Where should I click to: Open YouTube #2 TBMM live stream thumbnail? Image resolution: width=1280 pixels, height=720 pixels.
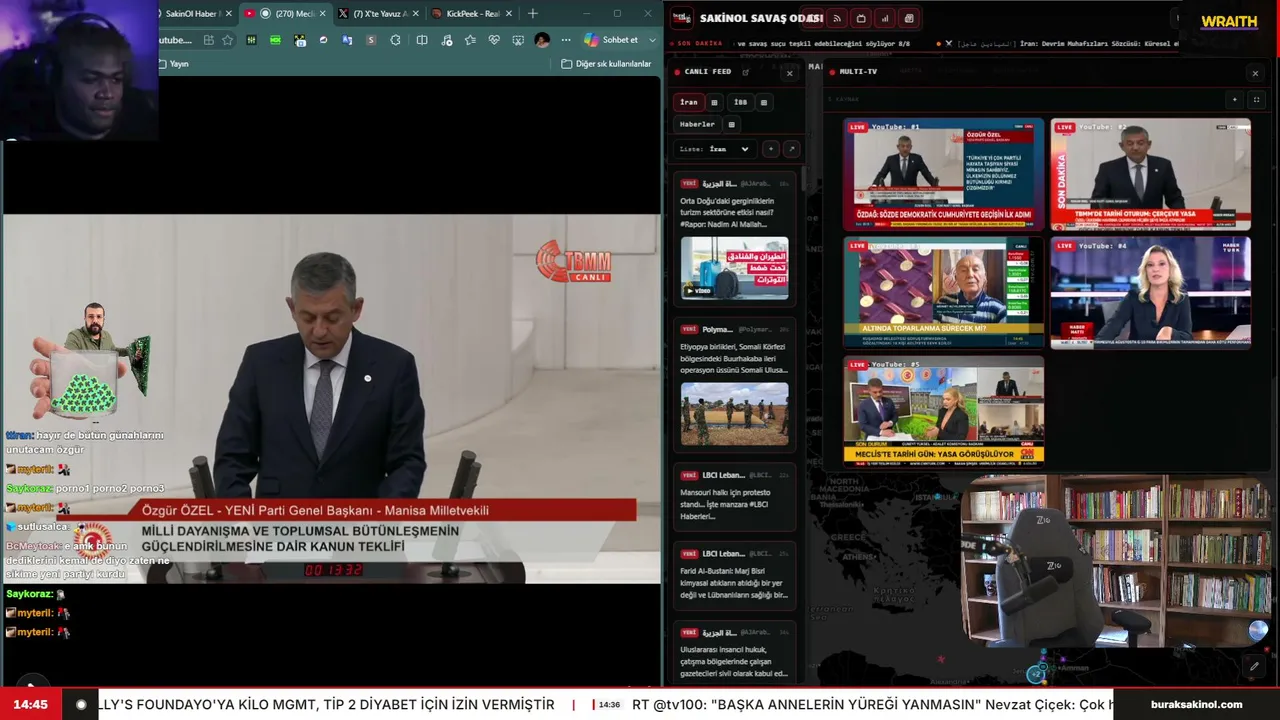tap(1150, 175)
